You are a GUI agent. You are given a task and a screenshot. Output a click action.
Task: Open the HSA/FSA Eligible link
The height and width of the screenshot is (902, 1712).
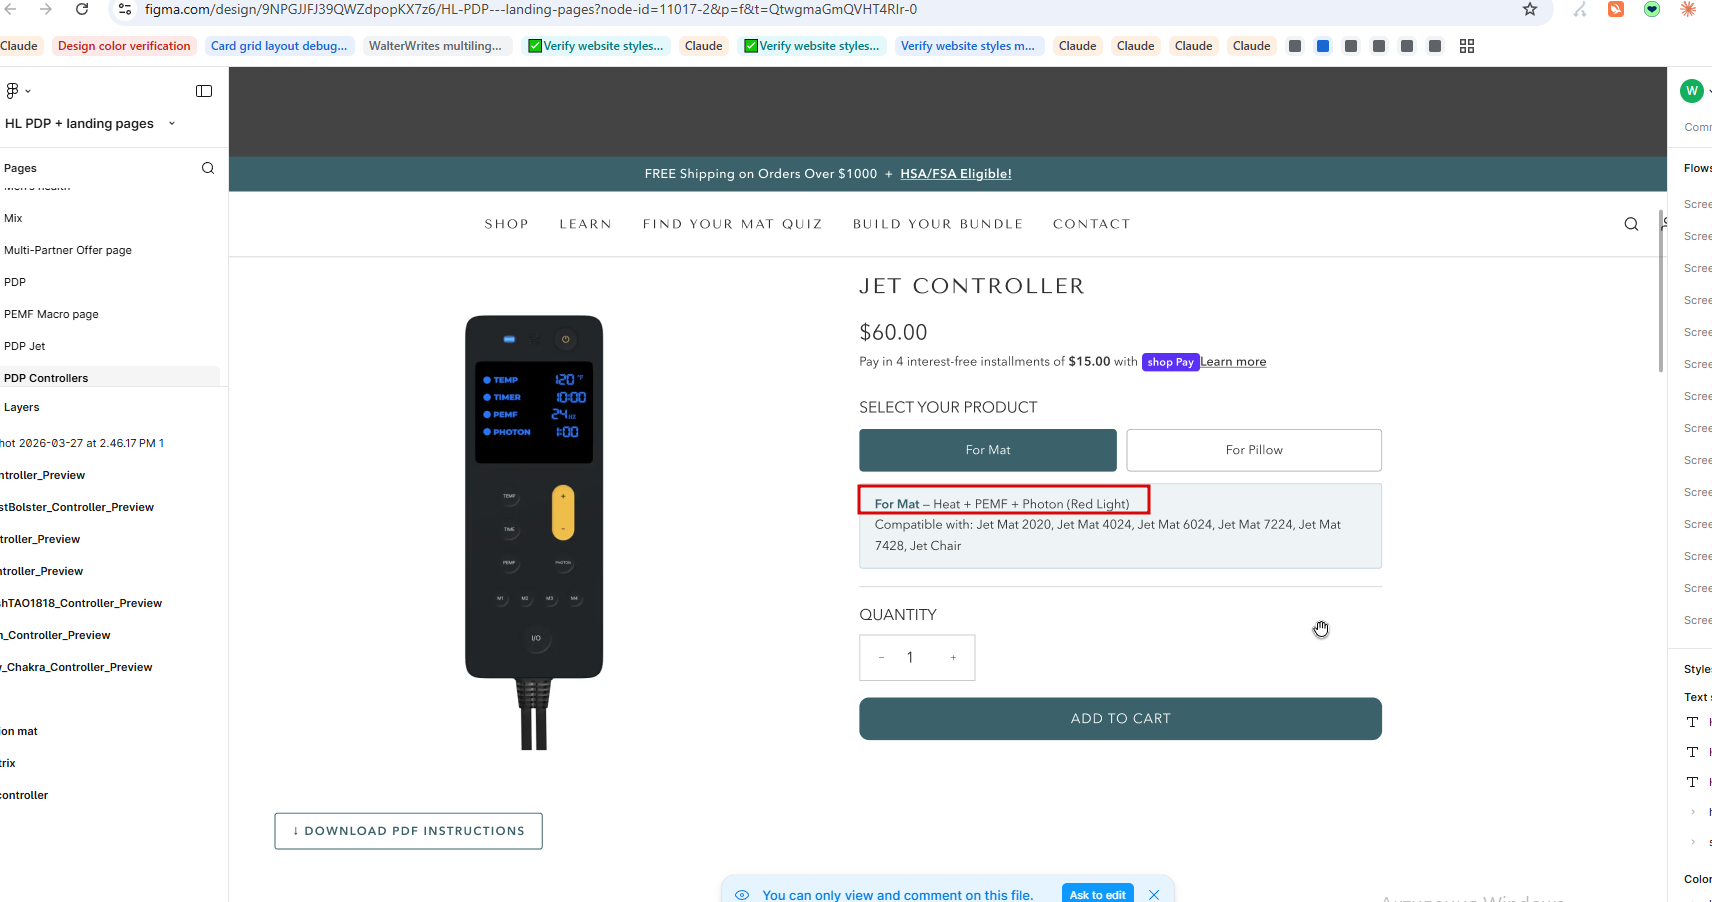point(956,174)
